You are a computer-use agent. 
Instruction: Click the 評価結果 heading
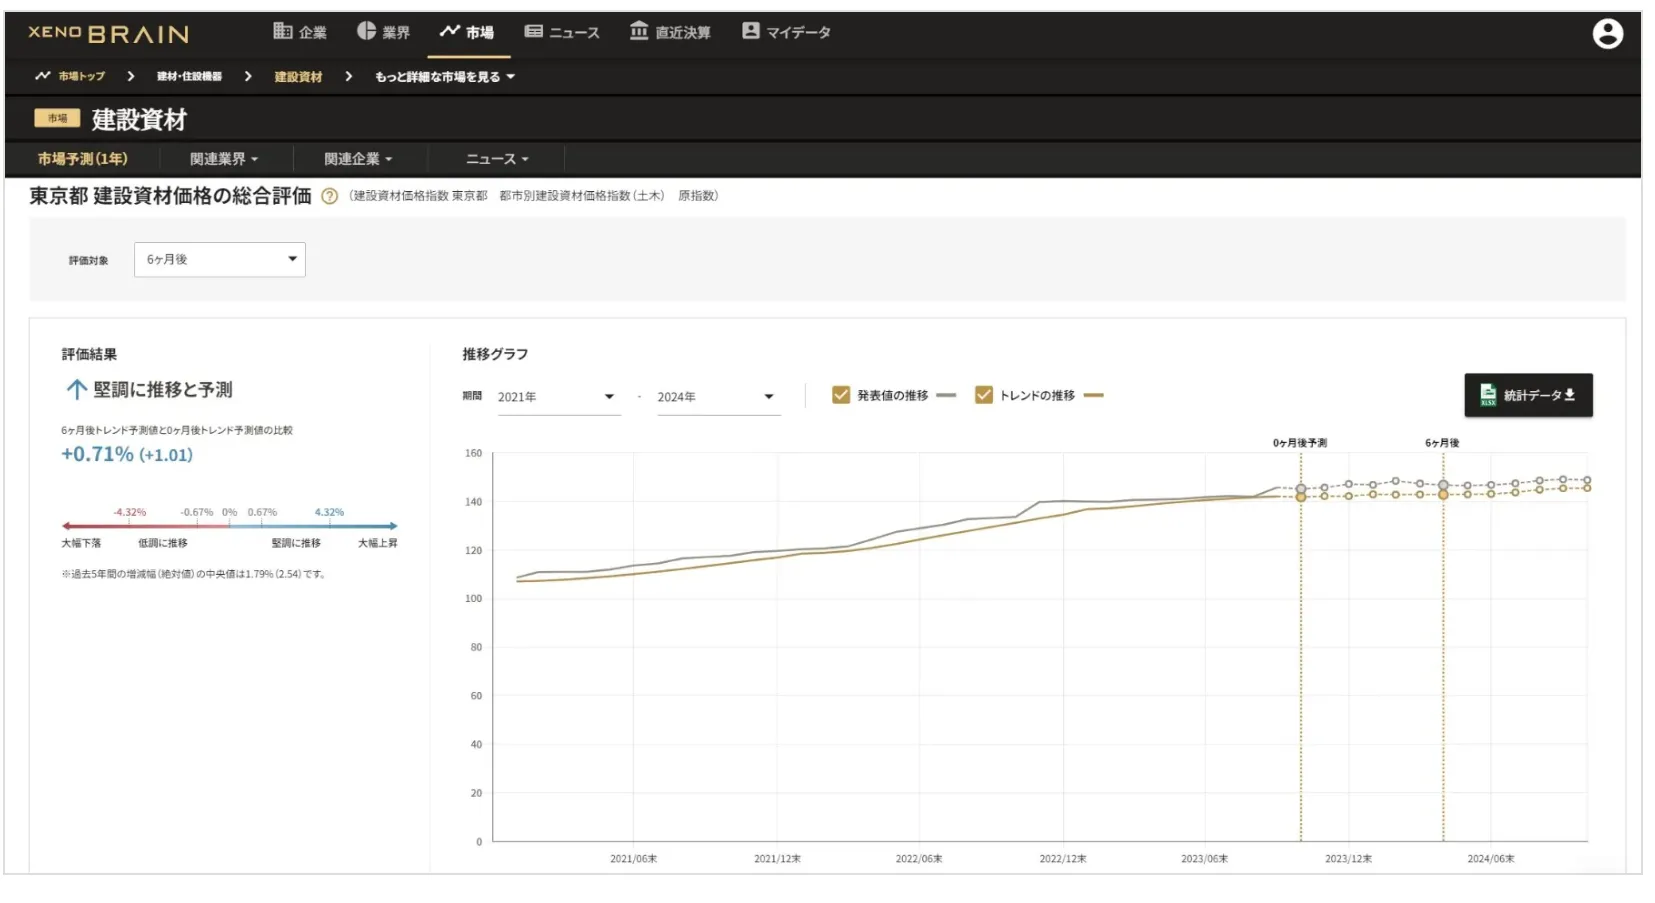[89, 354]
